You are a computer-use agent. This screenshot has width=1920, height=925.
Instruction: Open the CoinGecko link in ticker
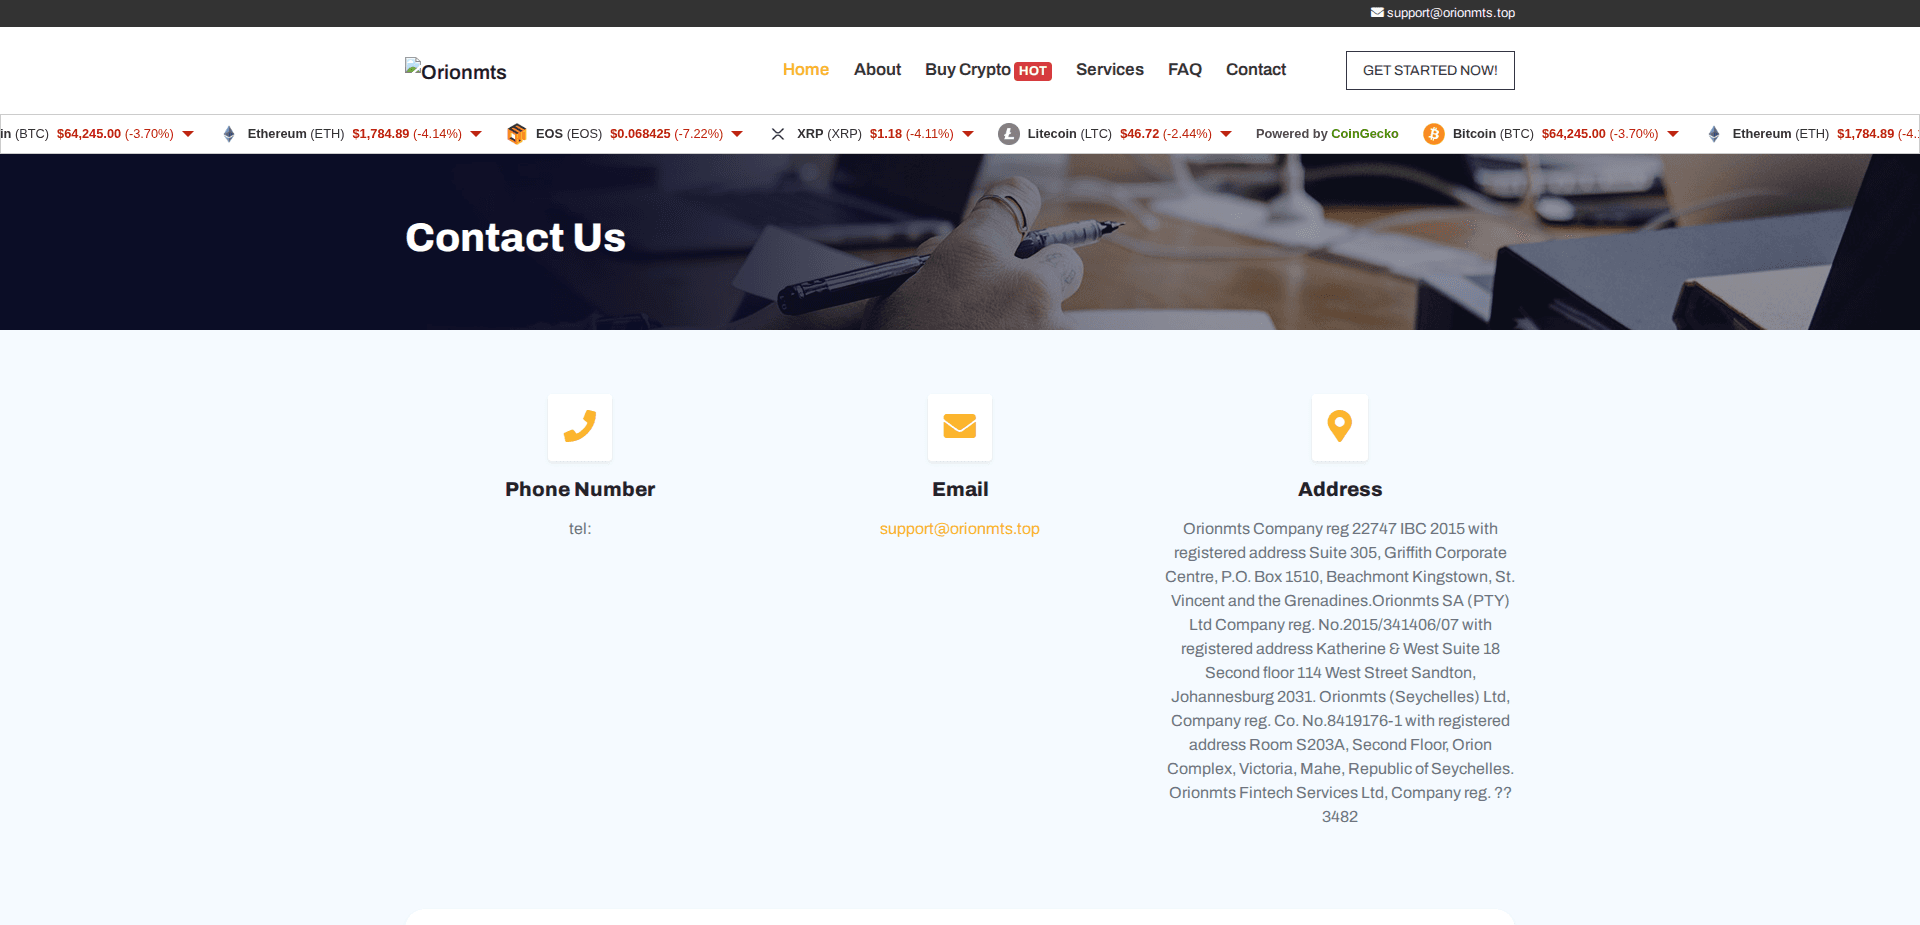(x=1364, y=134)
